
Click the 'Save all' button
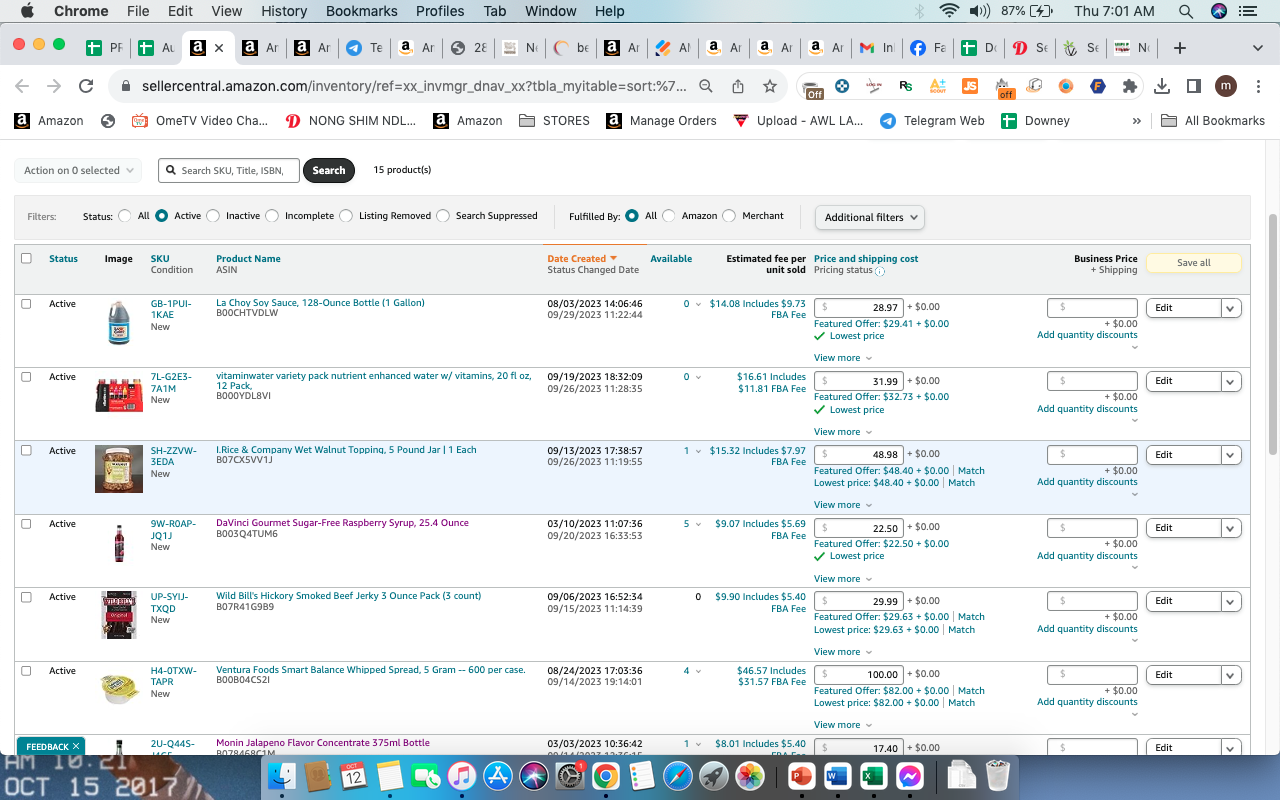tap(1193, 263)
